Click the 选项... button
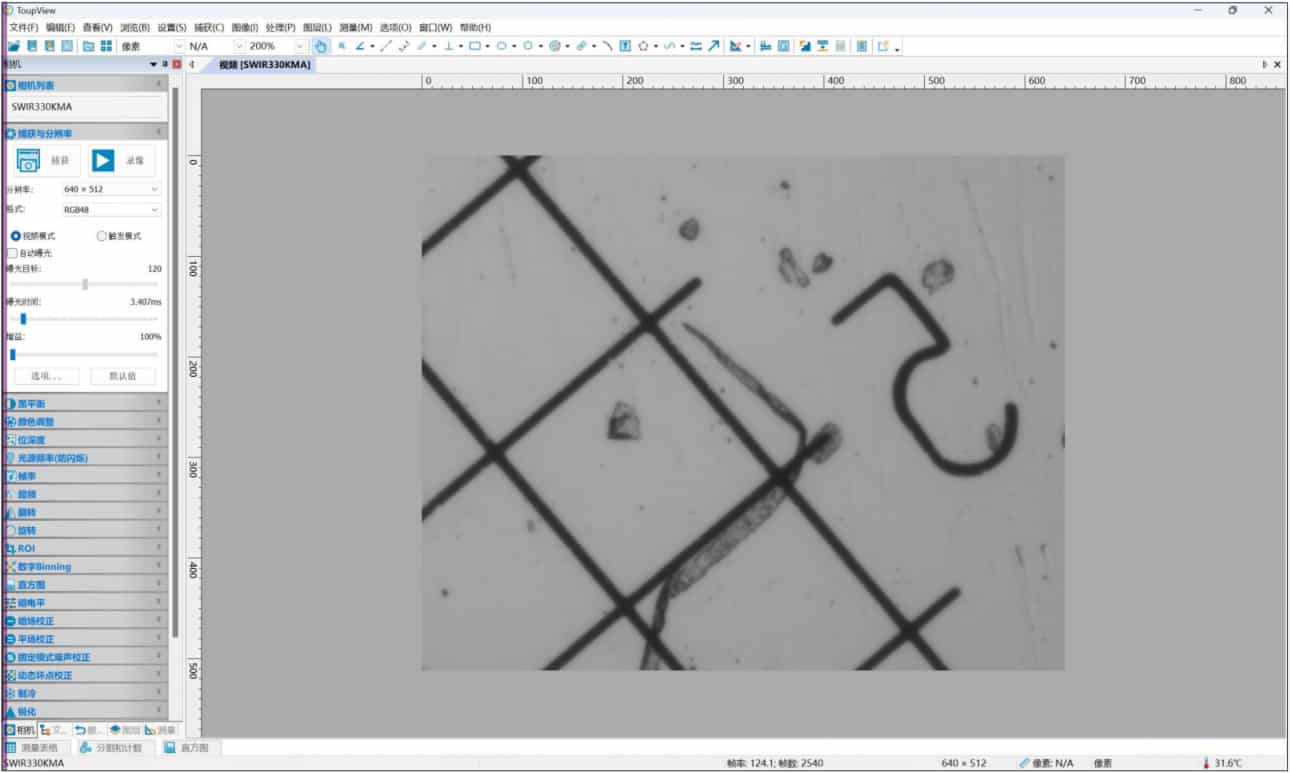 (47, 376)
